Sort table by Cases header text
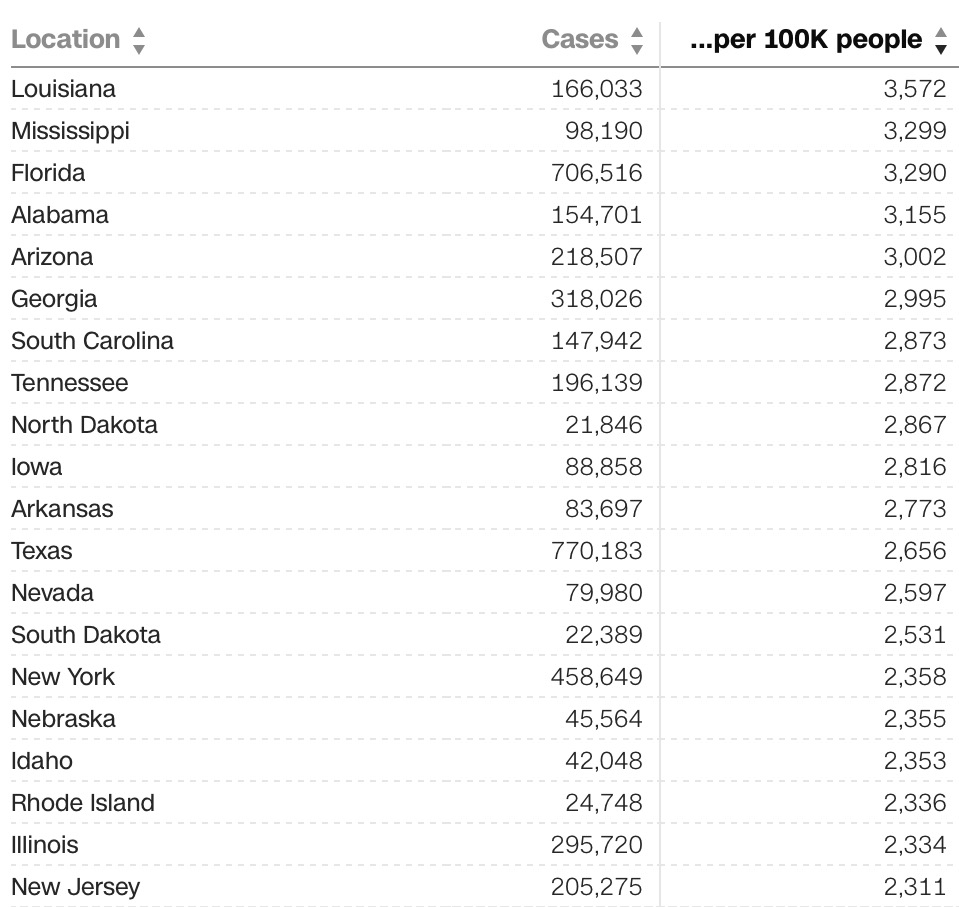Viewport: 959px width, 907px height. point(580,40)
